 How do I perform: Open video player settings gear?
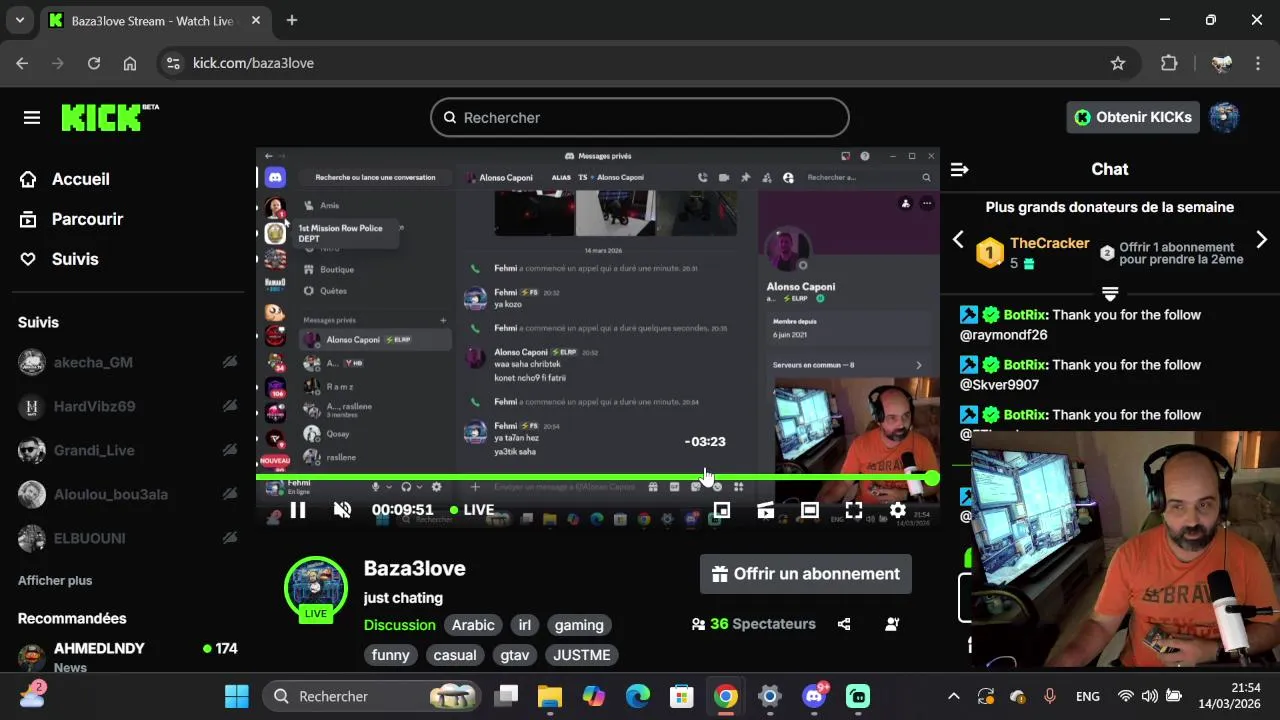pyautogui.click(x=897, y=510)
